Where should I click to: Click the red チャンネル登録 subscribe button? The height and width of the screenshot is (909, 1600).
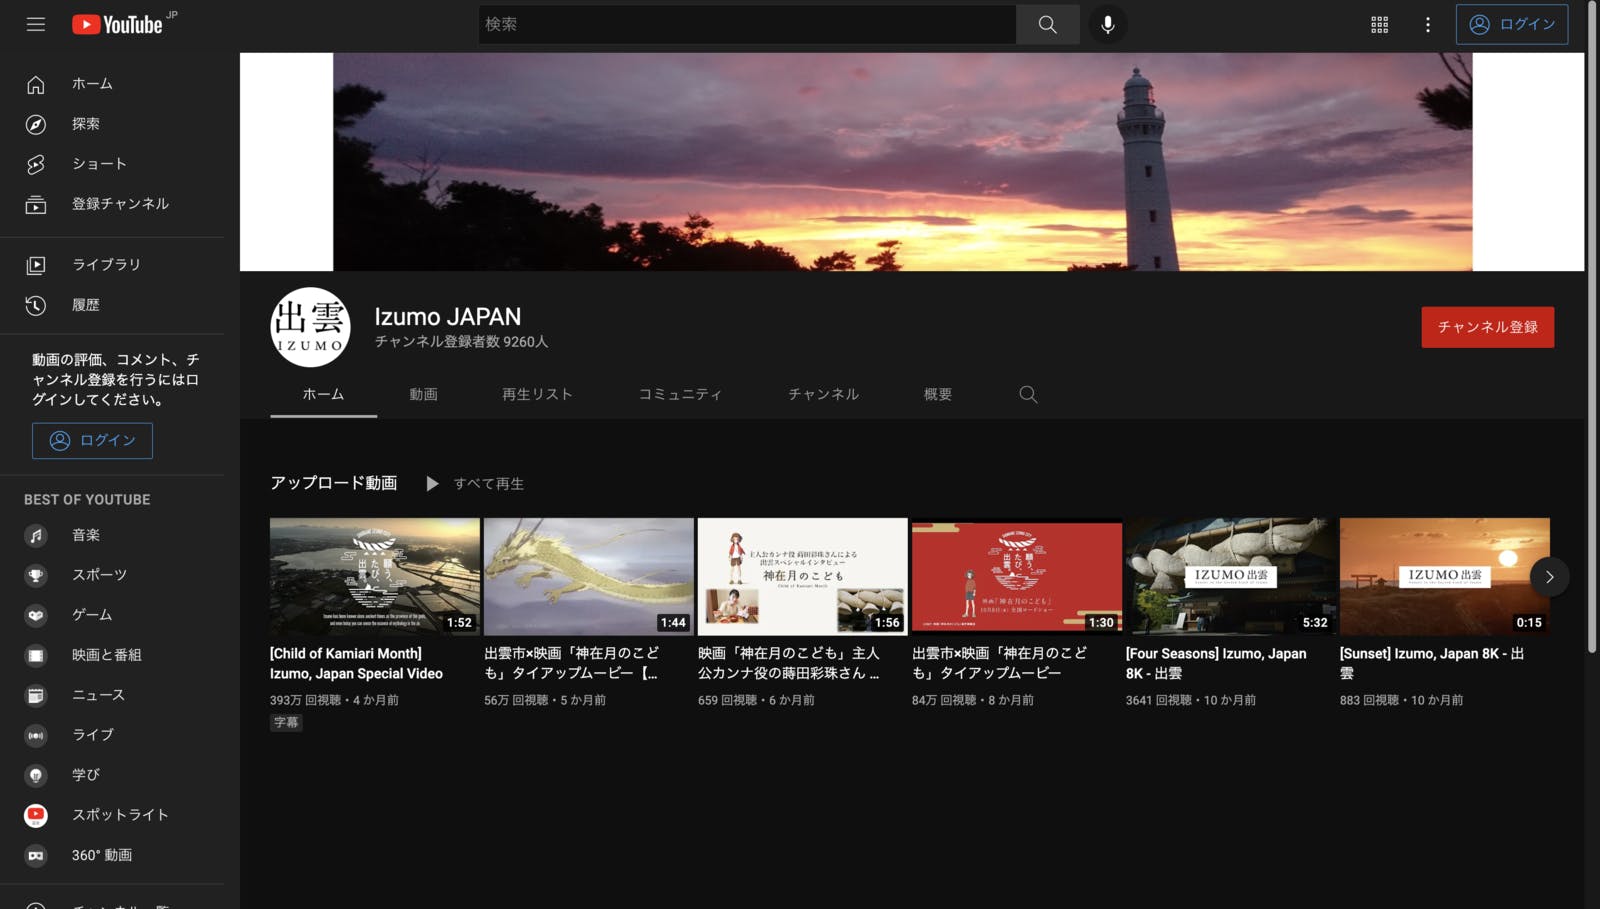(x=1487, y=327)
